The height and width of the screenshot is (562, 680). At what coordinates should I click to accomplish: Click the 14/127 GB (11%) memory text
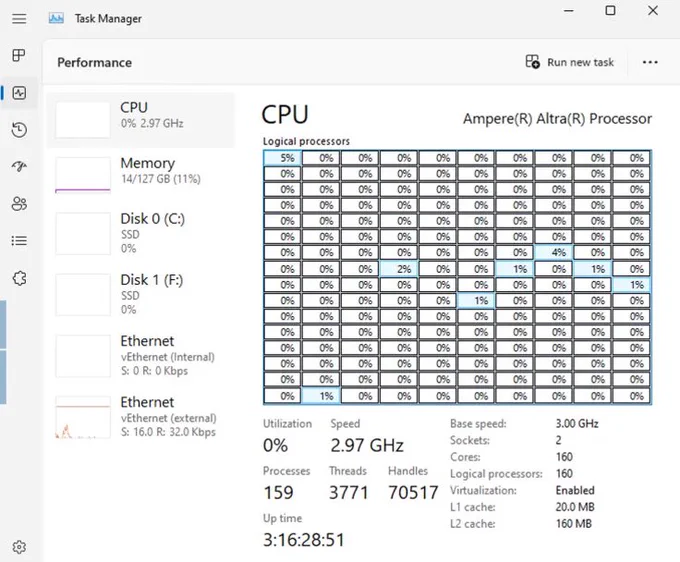[x=161, y=179]
